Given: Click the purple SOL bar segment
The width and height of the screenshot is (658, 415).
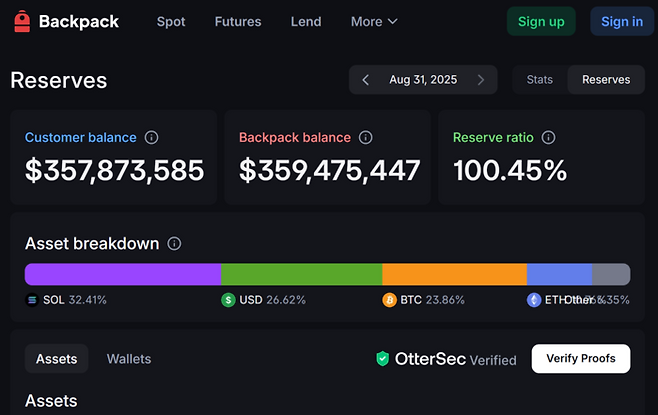Looking at the screenshot, I should [x=123, y=274].
